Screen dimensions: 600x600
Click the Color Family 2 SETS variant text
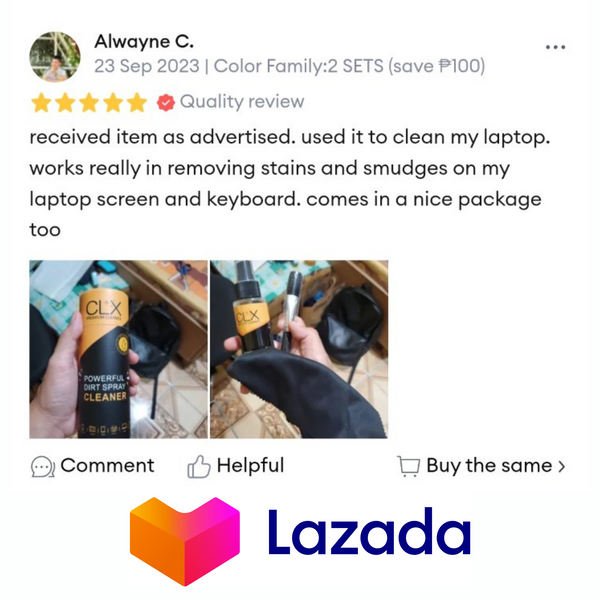point(349,66)
